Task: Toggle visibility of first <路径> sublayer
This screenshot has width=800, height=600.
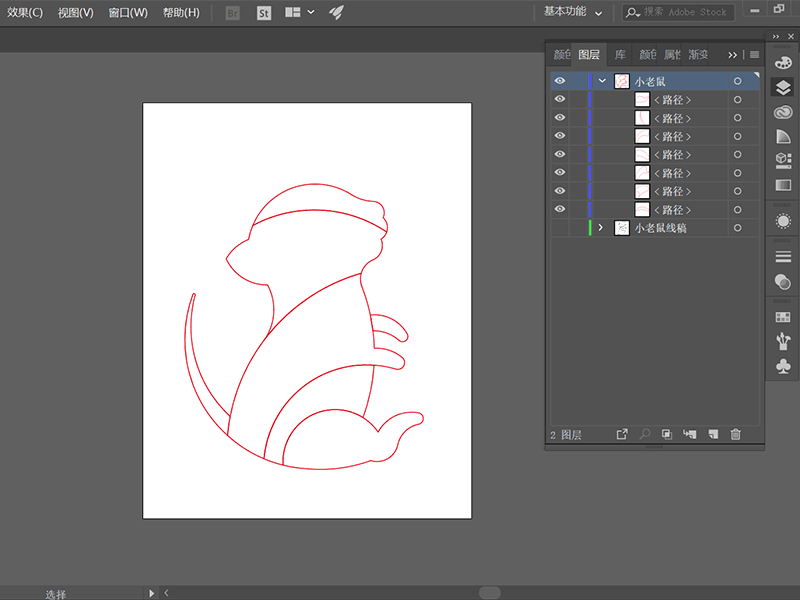Action: pyautogui.click(x=560, y=99)
